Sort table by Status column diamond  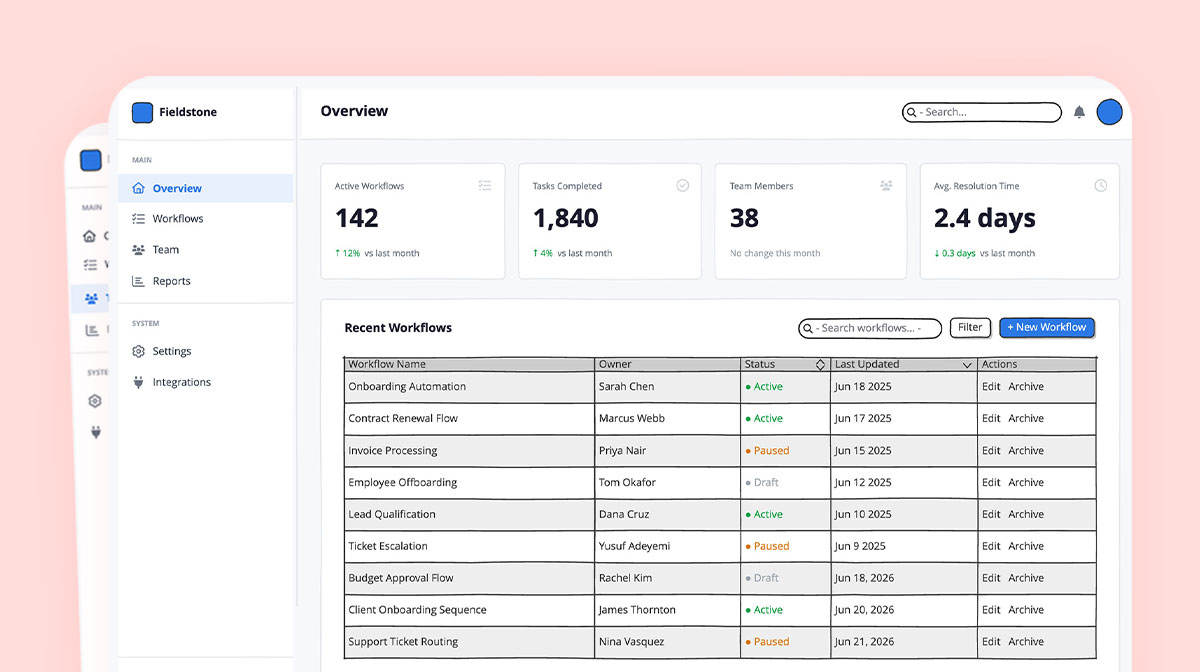[820, 365]
